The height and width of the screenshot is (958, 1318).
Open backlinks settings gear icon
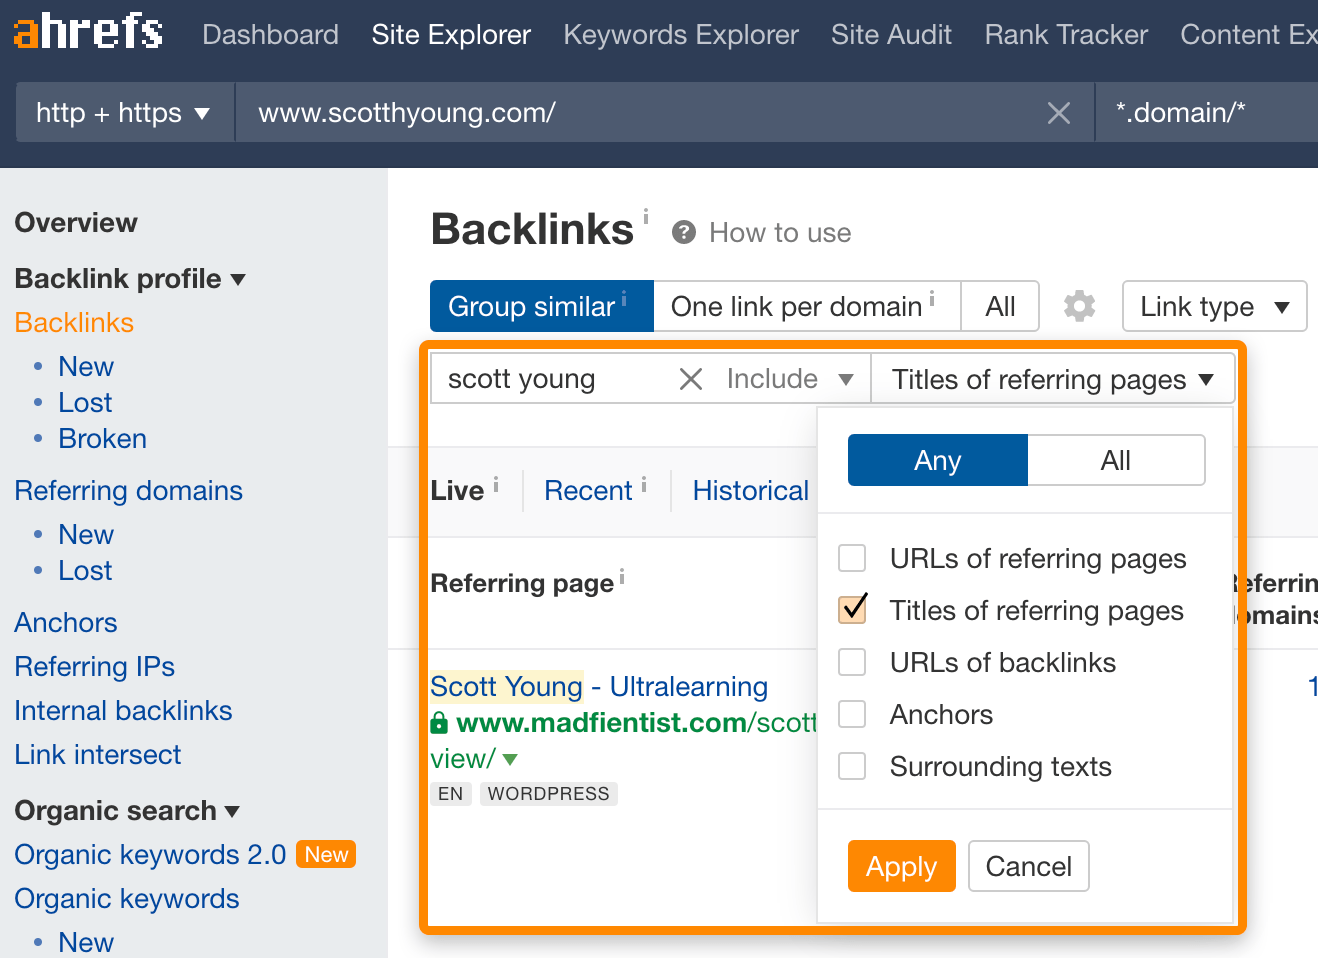(x=1079, y=306)
